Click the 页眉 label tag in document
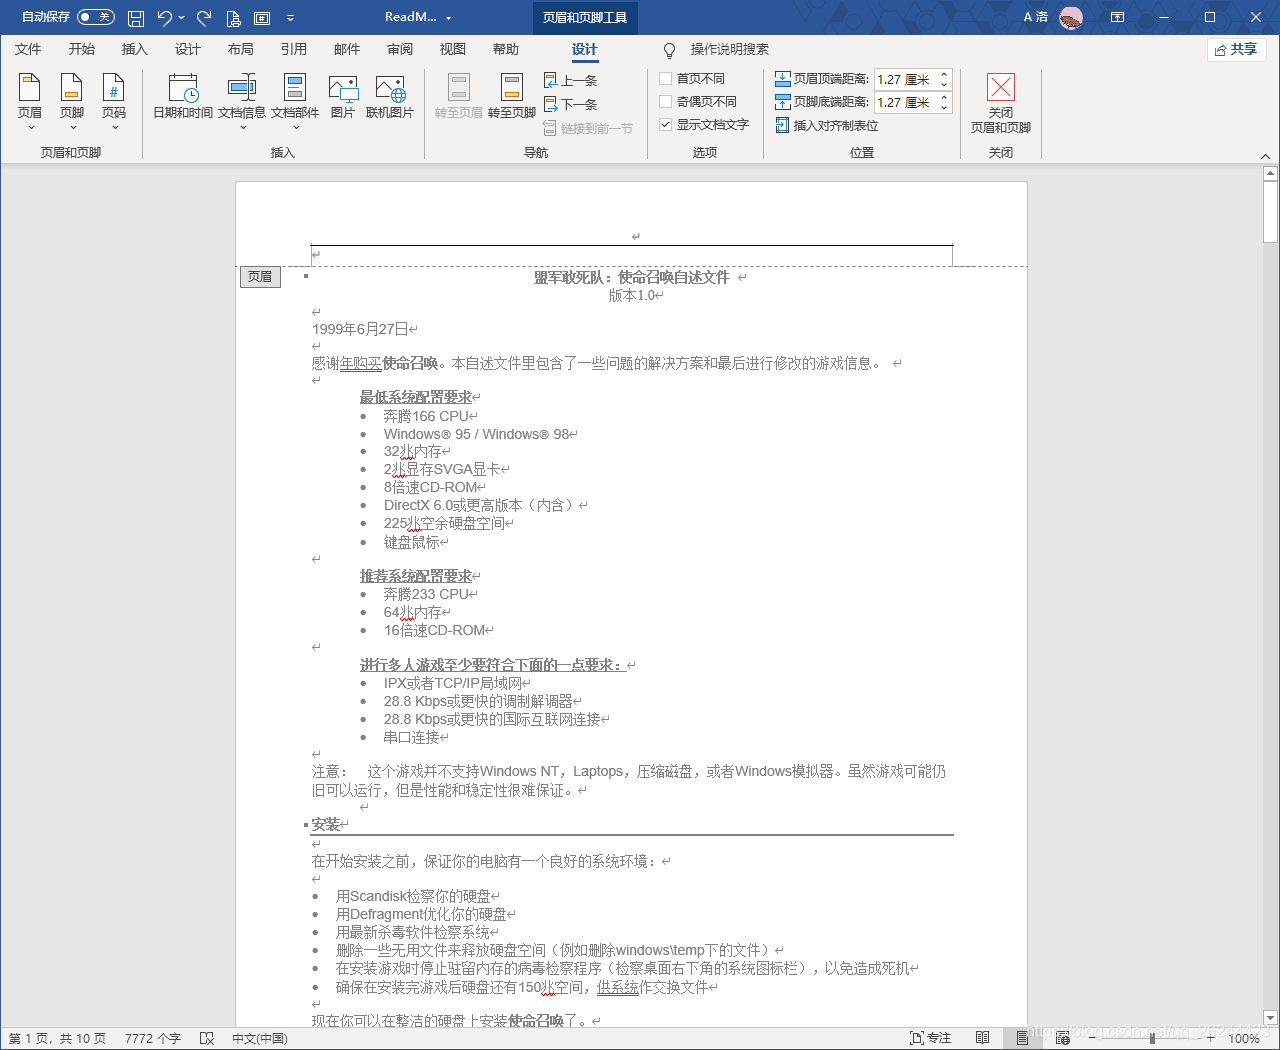Image resolution: width=1280 pixels, height=1050 pixels. coord(260,277)
